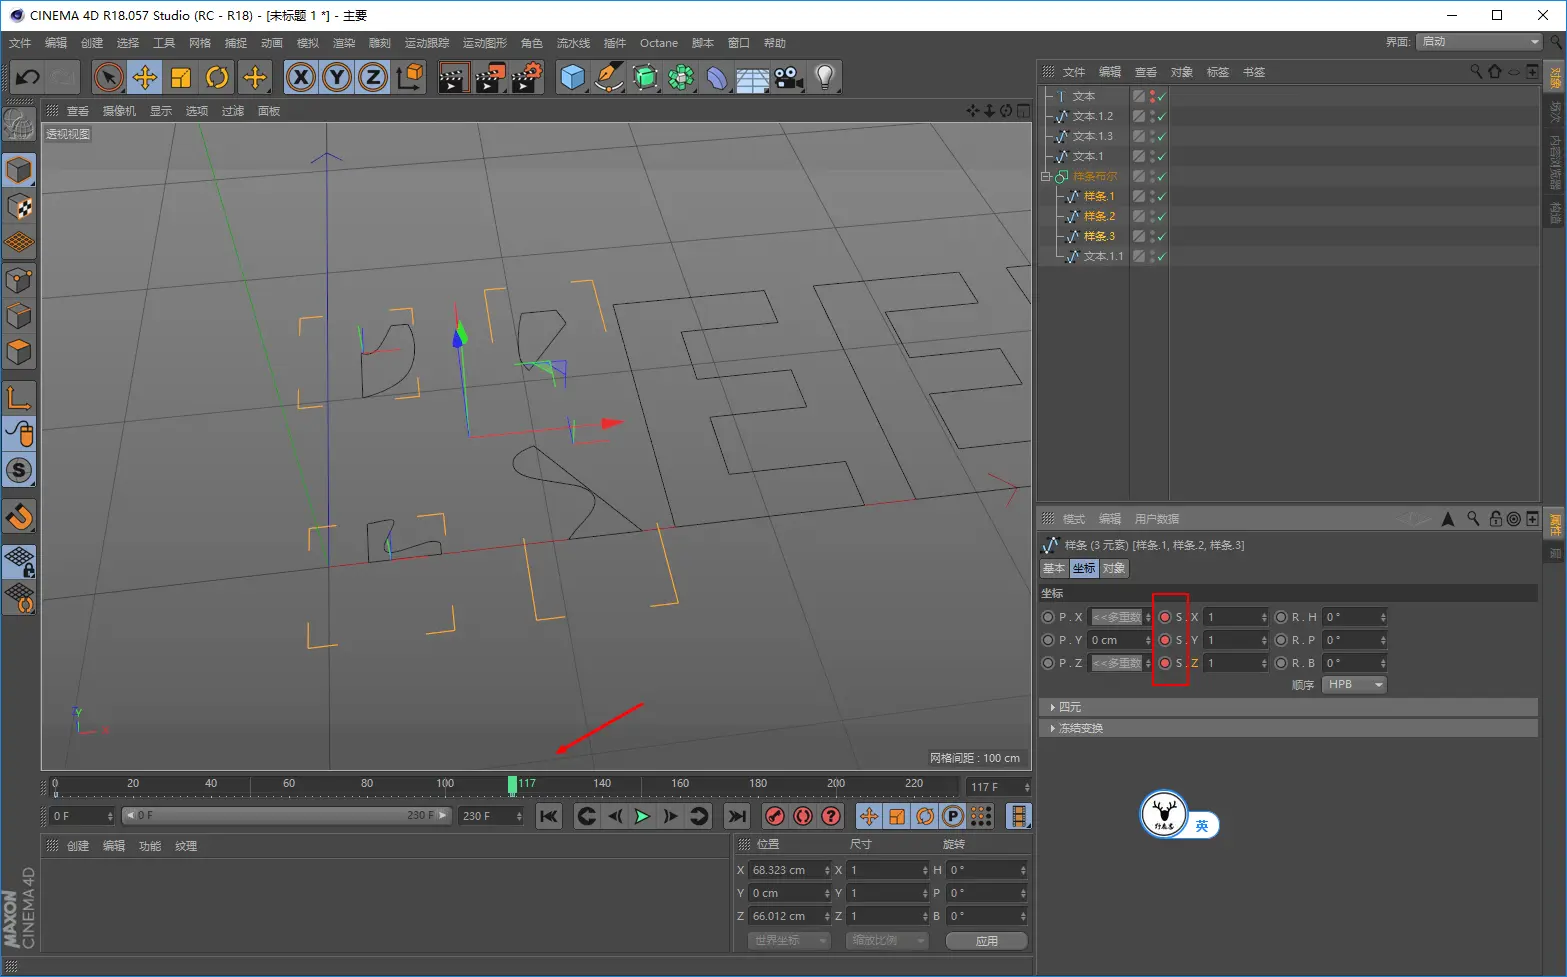Click the Undo arrow in the toolbar
Image resolution: width=1567 pixels, height=977 pixels.
27,77
